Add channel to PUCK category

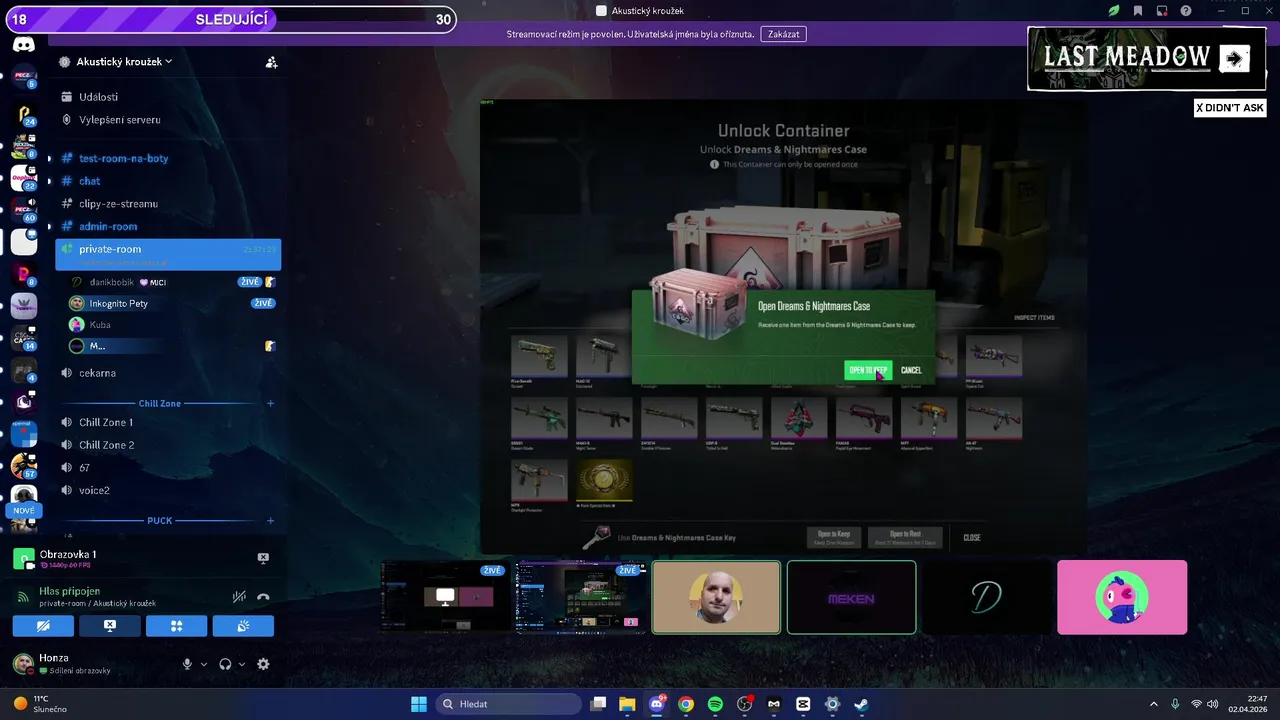271,521
